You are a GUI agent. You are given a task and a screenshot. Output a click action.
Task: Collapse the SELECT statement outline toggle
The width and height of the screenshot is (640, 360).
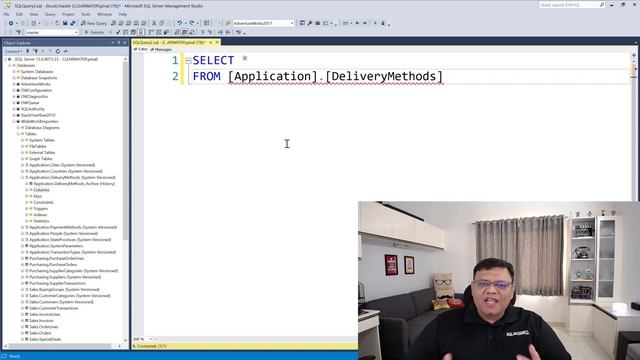[x=188, y=60]
